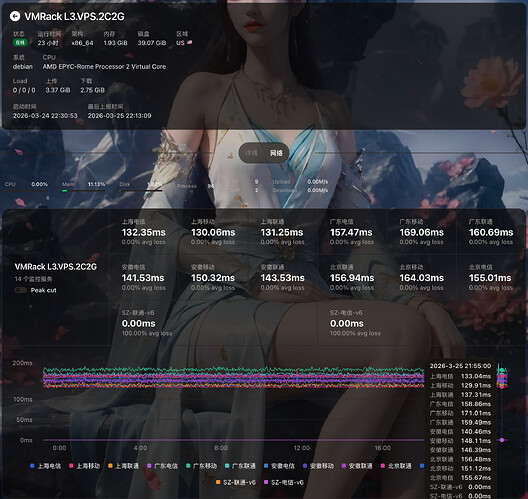Image resolution: width=528 pixels, height=499 pixels.
Task: Click the '23 小时' uptime value
Action: (48, 43)
